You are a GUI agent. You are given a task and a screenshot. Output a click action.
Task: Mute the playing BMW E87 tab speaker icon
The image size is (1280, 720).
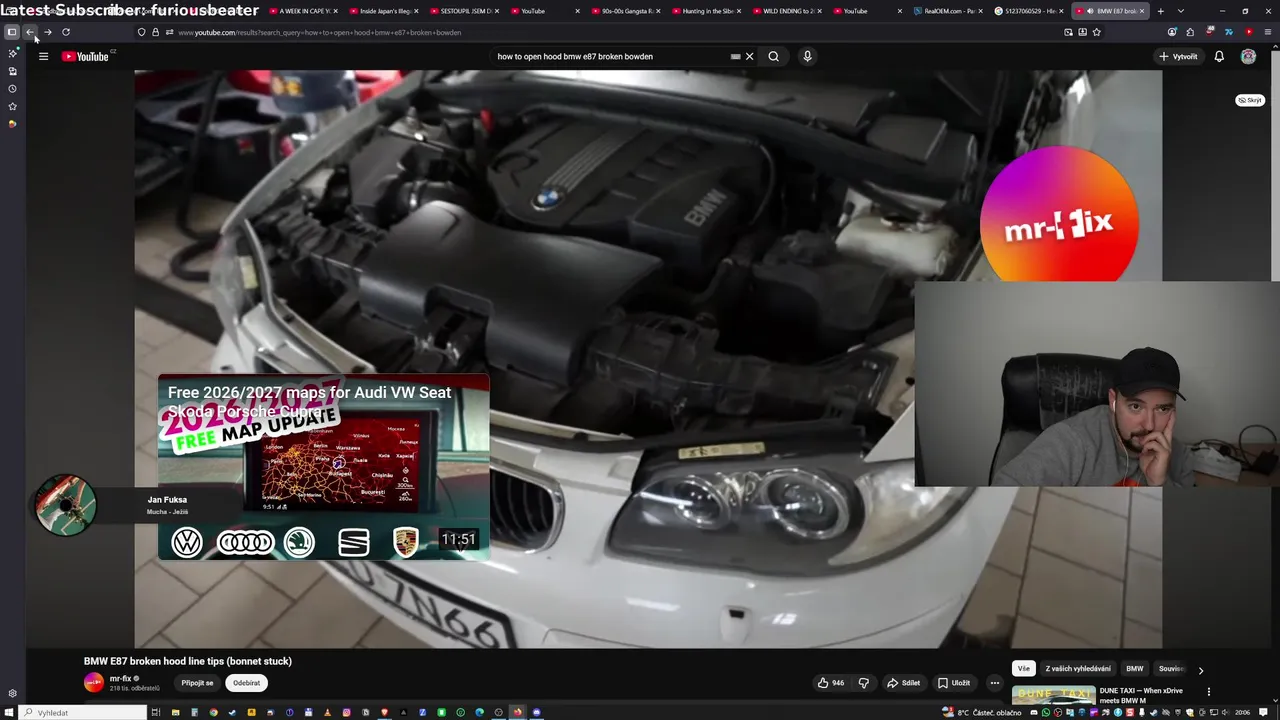coord(1090,11)
